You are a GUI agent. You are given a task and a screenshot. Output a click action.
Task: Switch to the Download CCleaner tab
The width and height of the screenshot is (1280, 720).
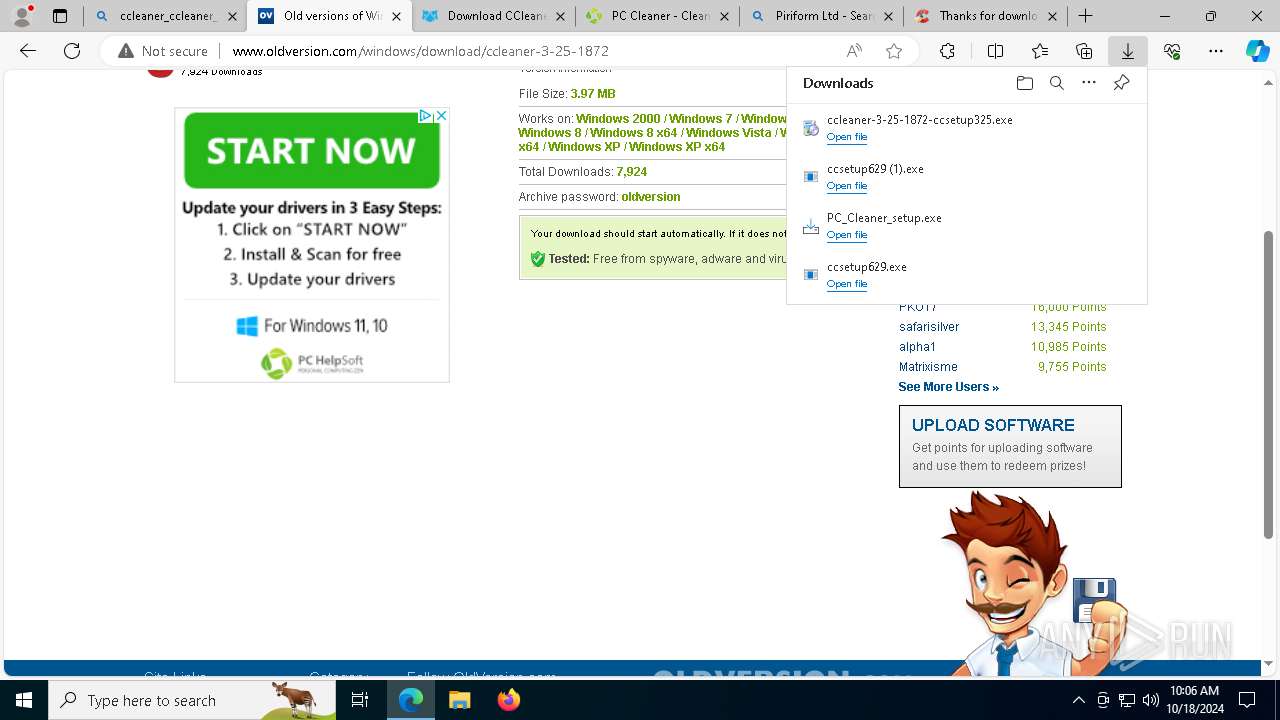click(x=494, y=16)
